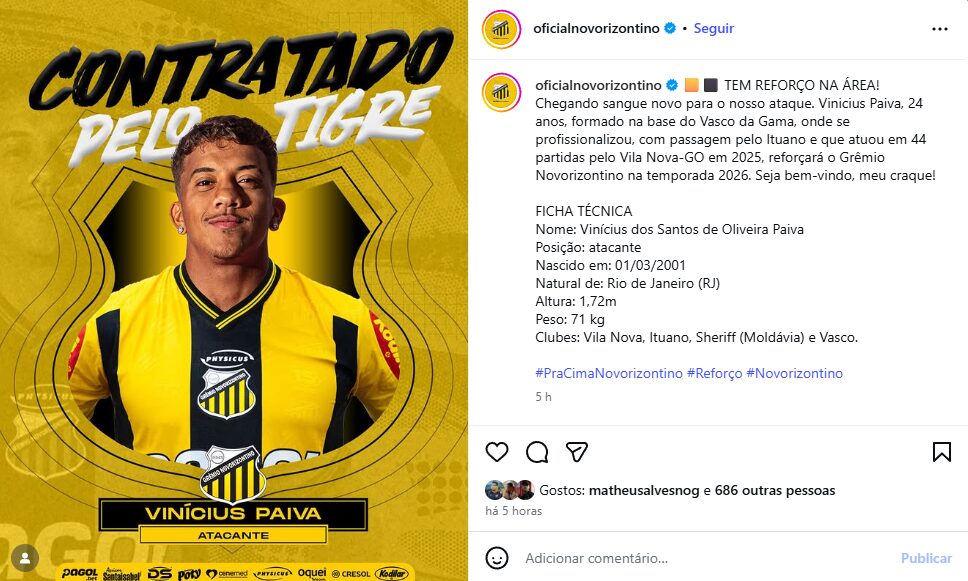Click the tagged people icon on photo
This screenshot has height=581, width=968.
[25, 558]
